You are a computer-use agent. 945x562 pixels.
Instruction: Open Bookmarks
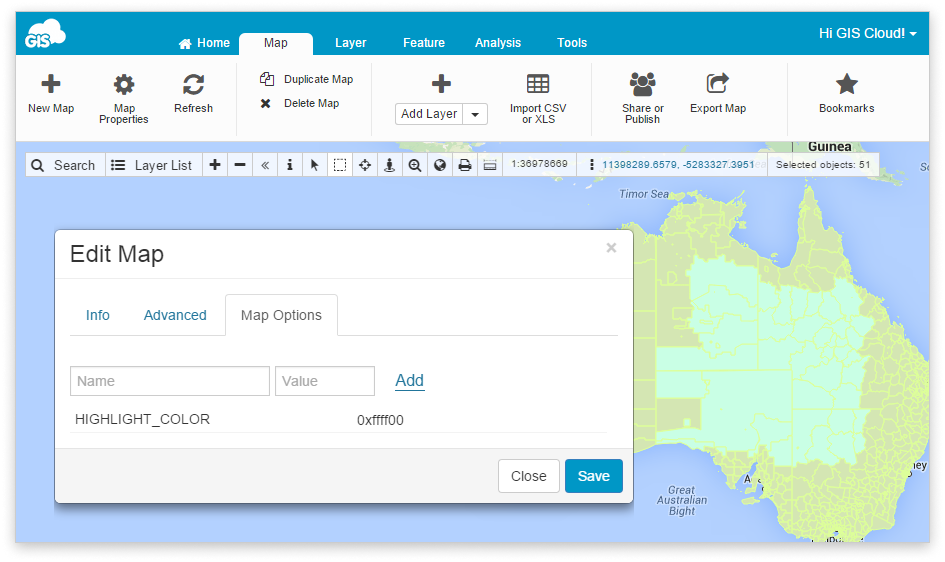pyautogui.click(x=846, y=93)
